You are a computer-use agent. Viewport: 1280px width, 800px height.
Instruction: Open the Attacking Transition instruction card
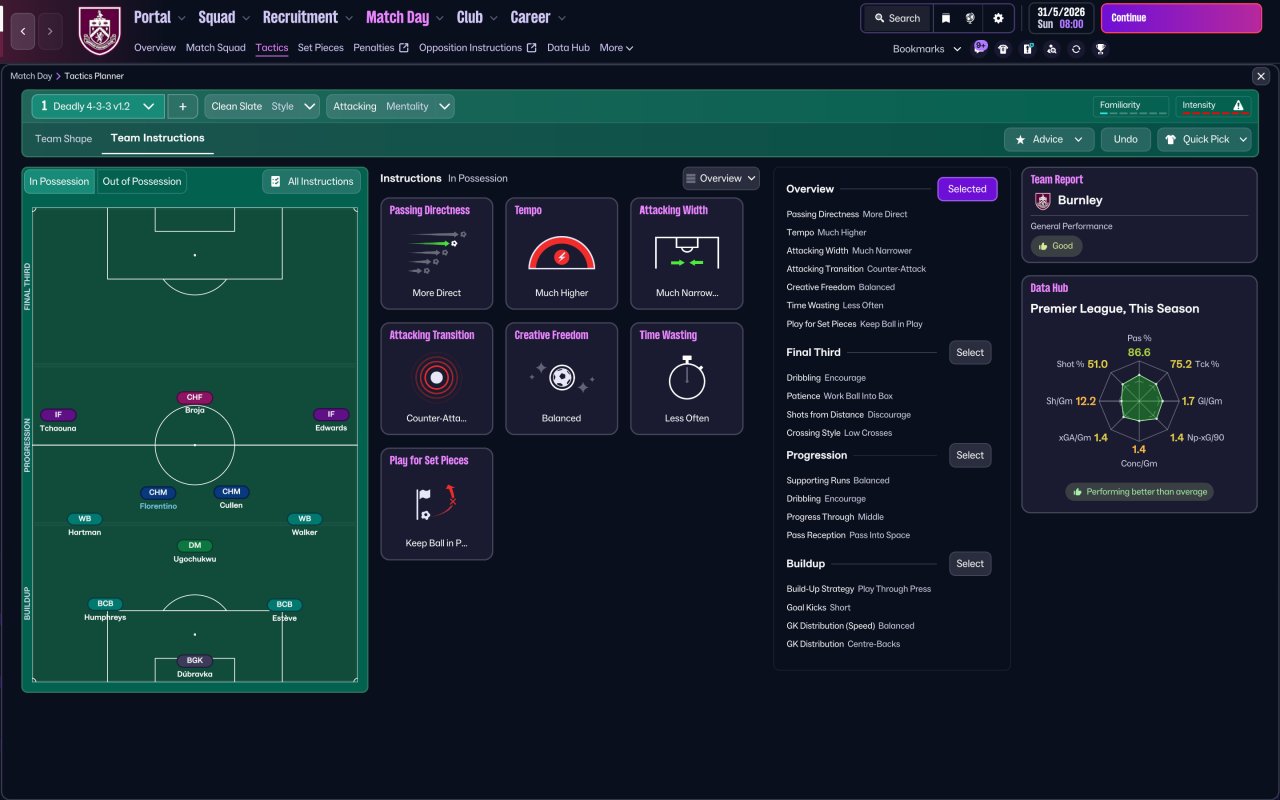437,378
